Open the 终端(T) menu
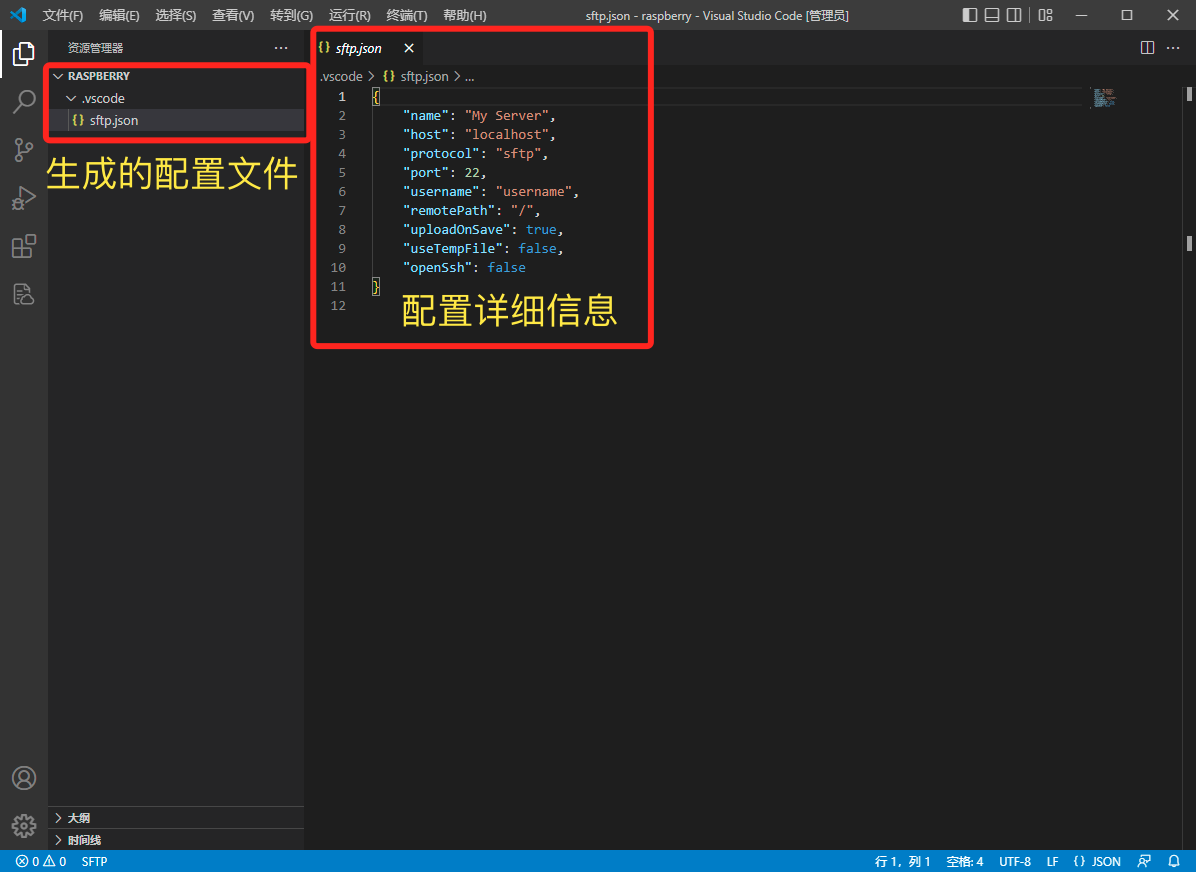Viewport: 1196px width, 872px height. tap(407, 15)
